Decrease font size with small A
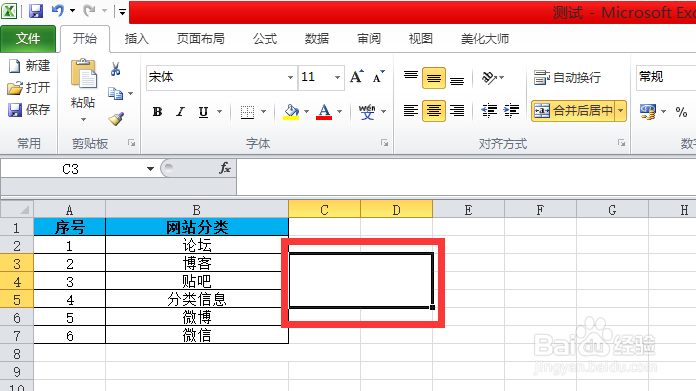 pyautogui.click(x=378, y=77)
